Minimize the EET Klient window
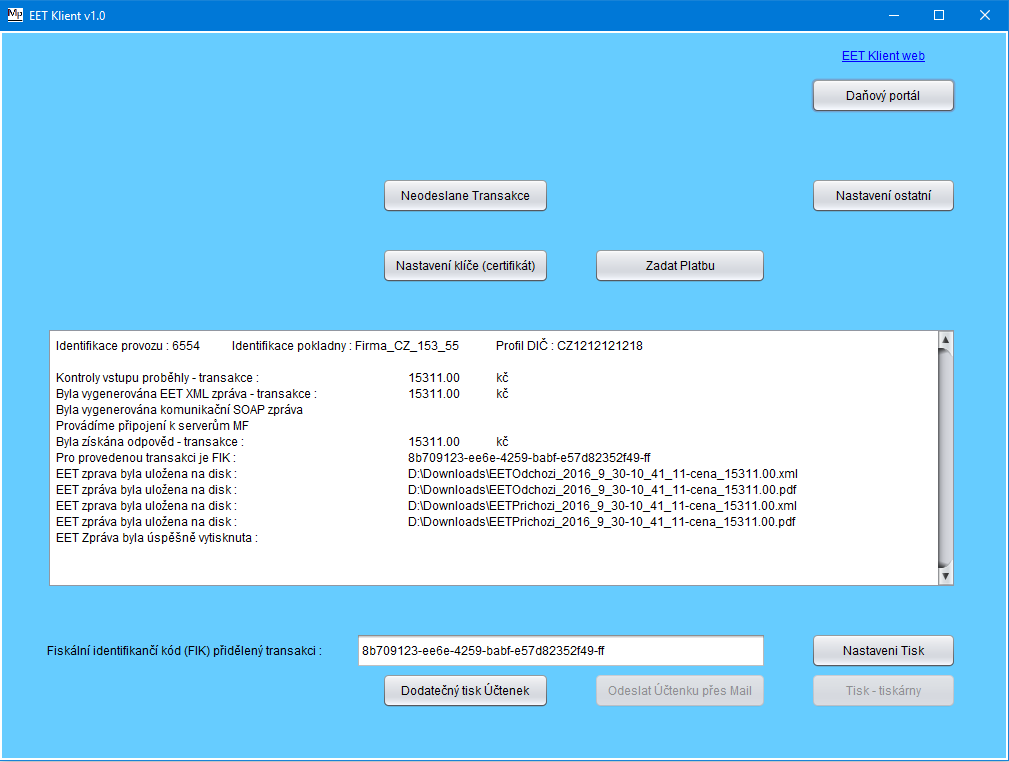 tap(893, 15)
